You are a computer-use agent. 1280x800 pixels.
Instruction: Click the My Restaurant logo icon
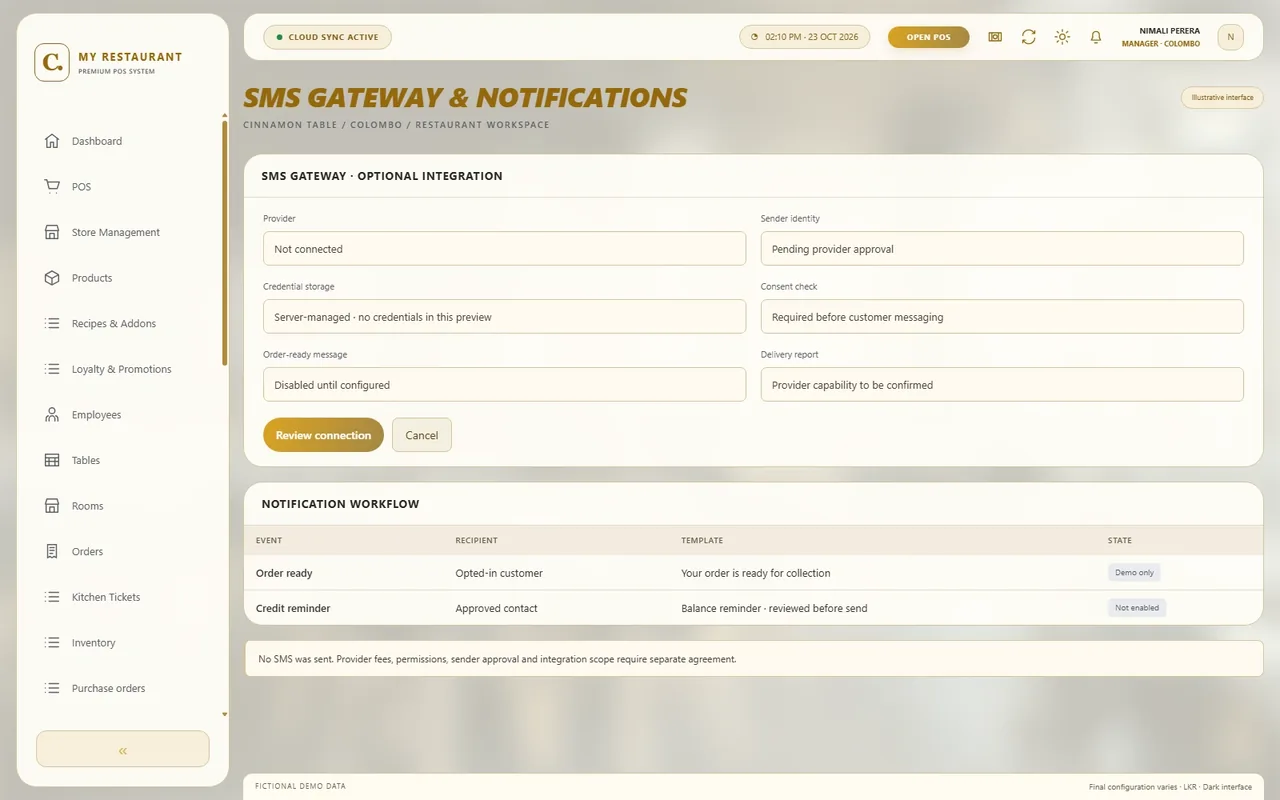click(x=52, y=62)
